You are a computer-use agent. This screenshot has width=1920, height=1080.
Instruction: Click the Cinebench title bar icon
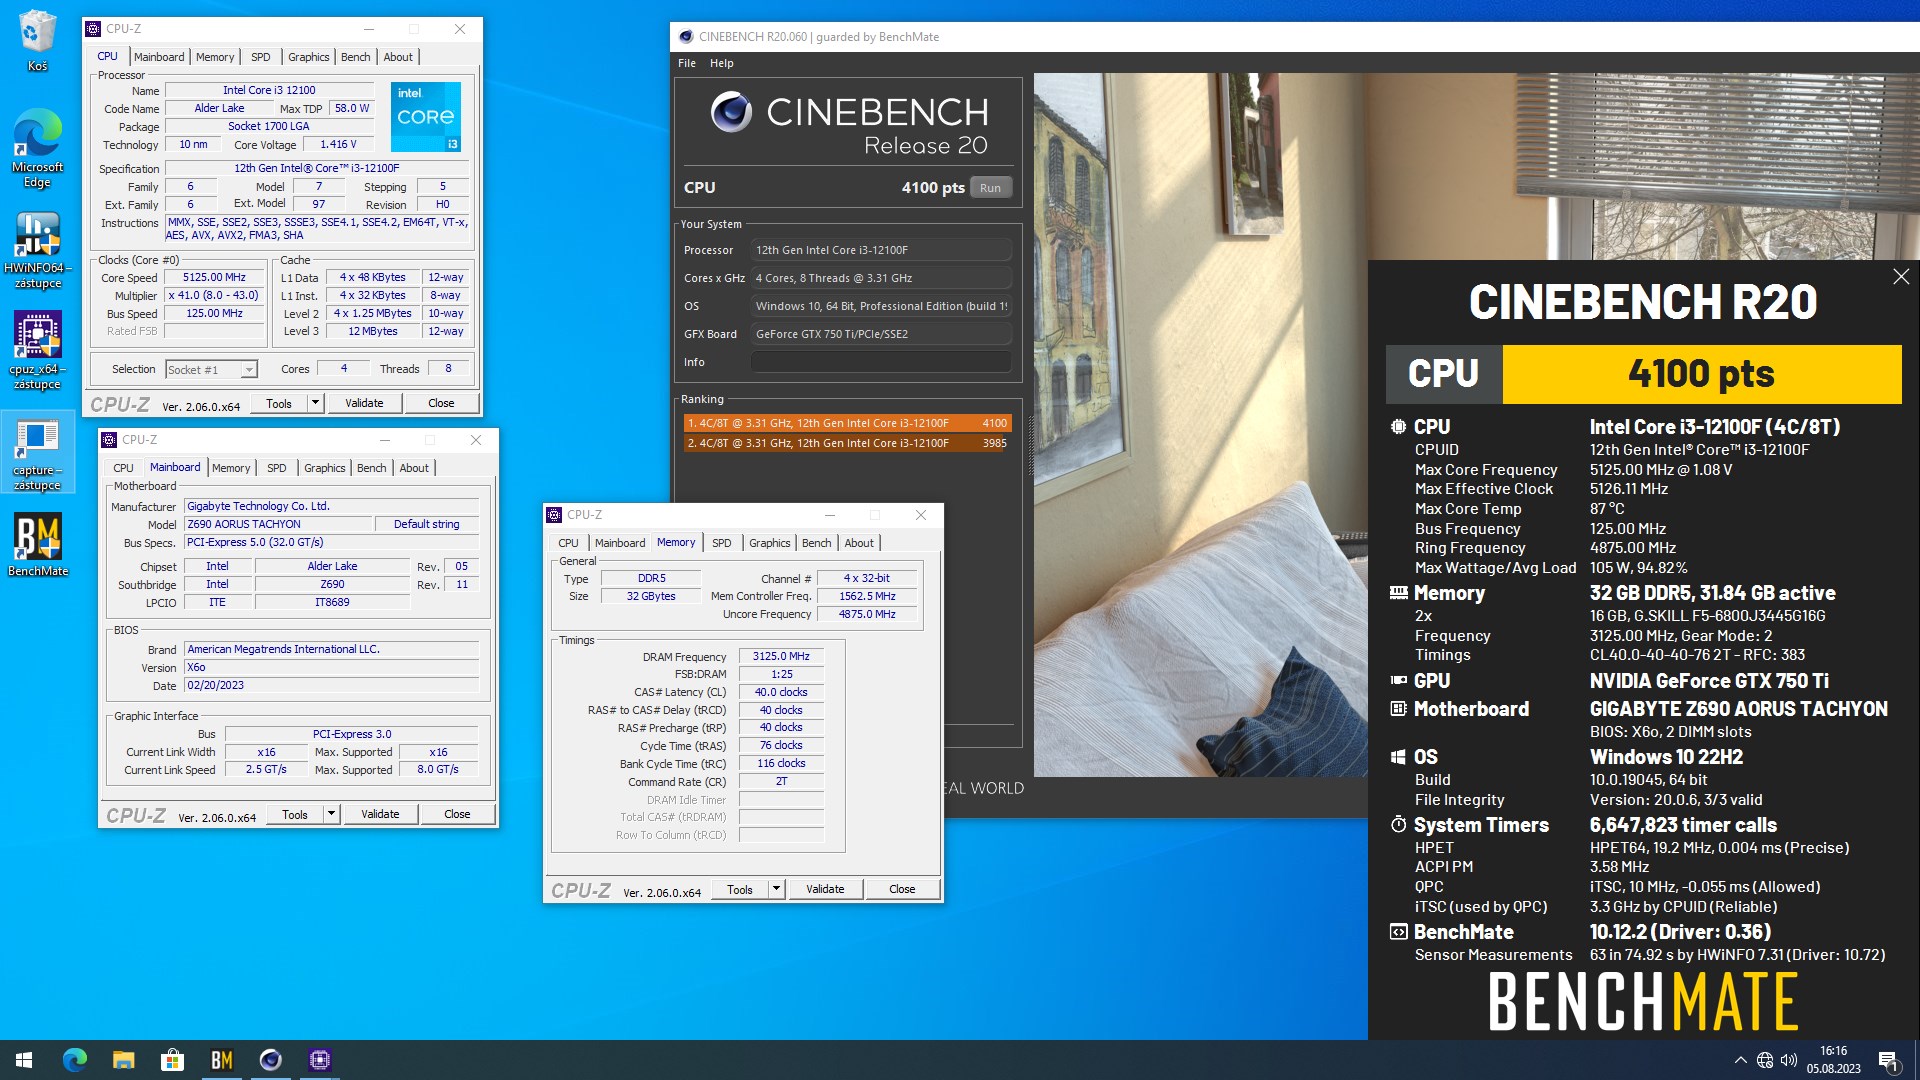click(x=686, y=37)
